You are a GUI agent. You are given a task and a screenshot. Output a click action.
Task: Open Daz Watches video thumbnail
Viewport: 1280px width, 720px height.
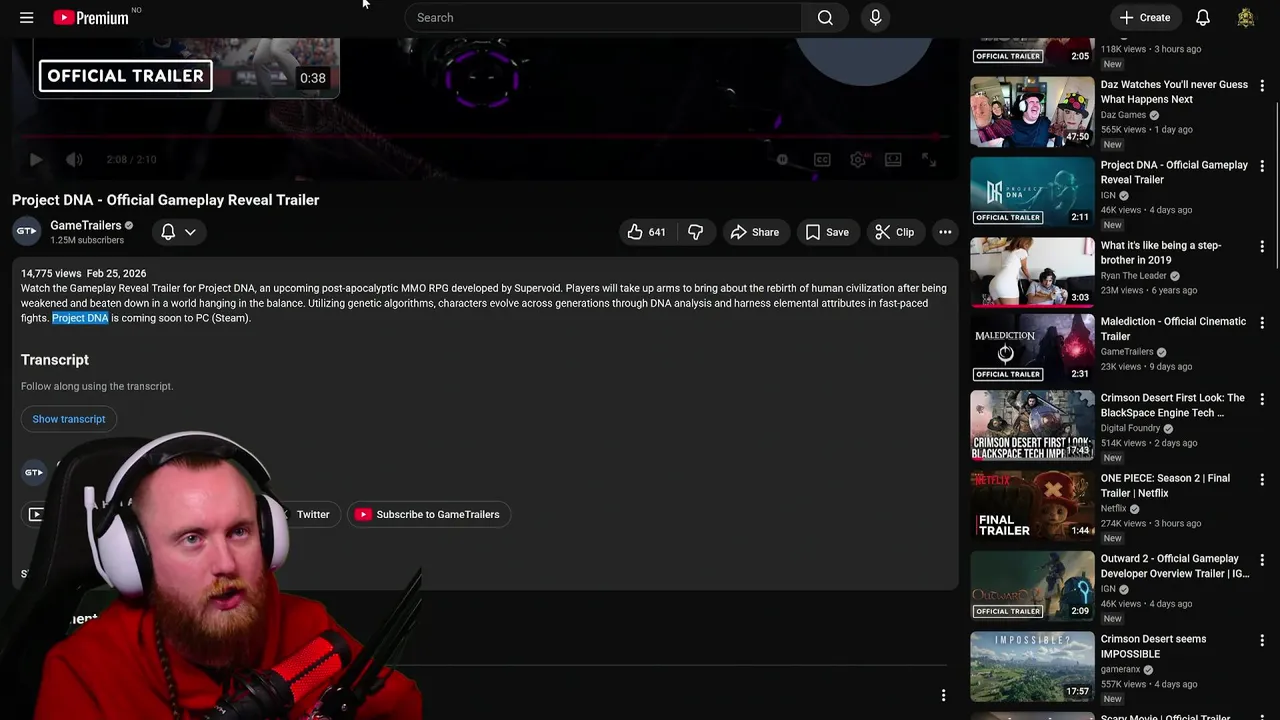[1032, 112]
